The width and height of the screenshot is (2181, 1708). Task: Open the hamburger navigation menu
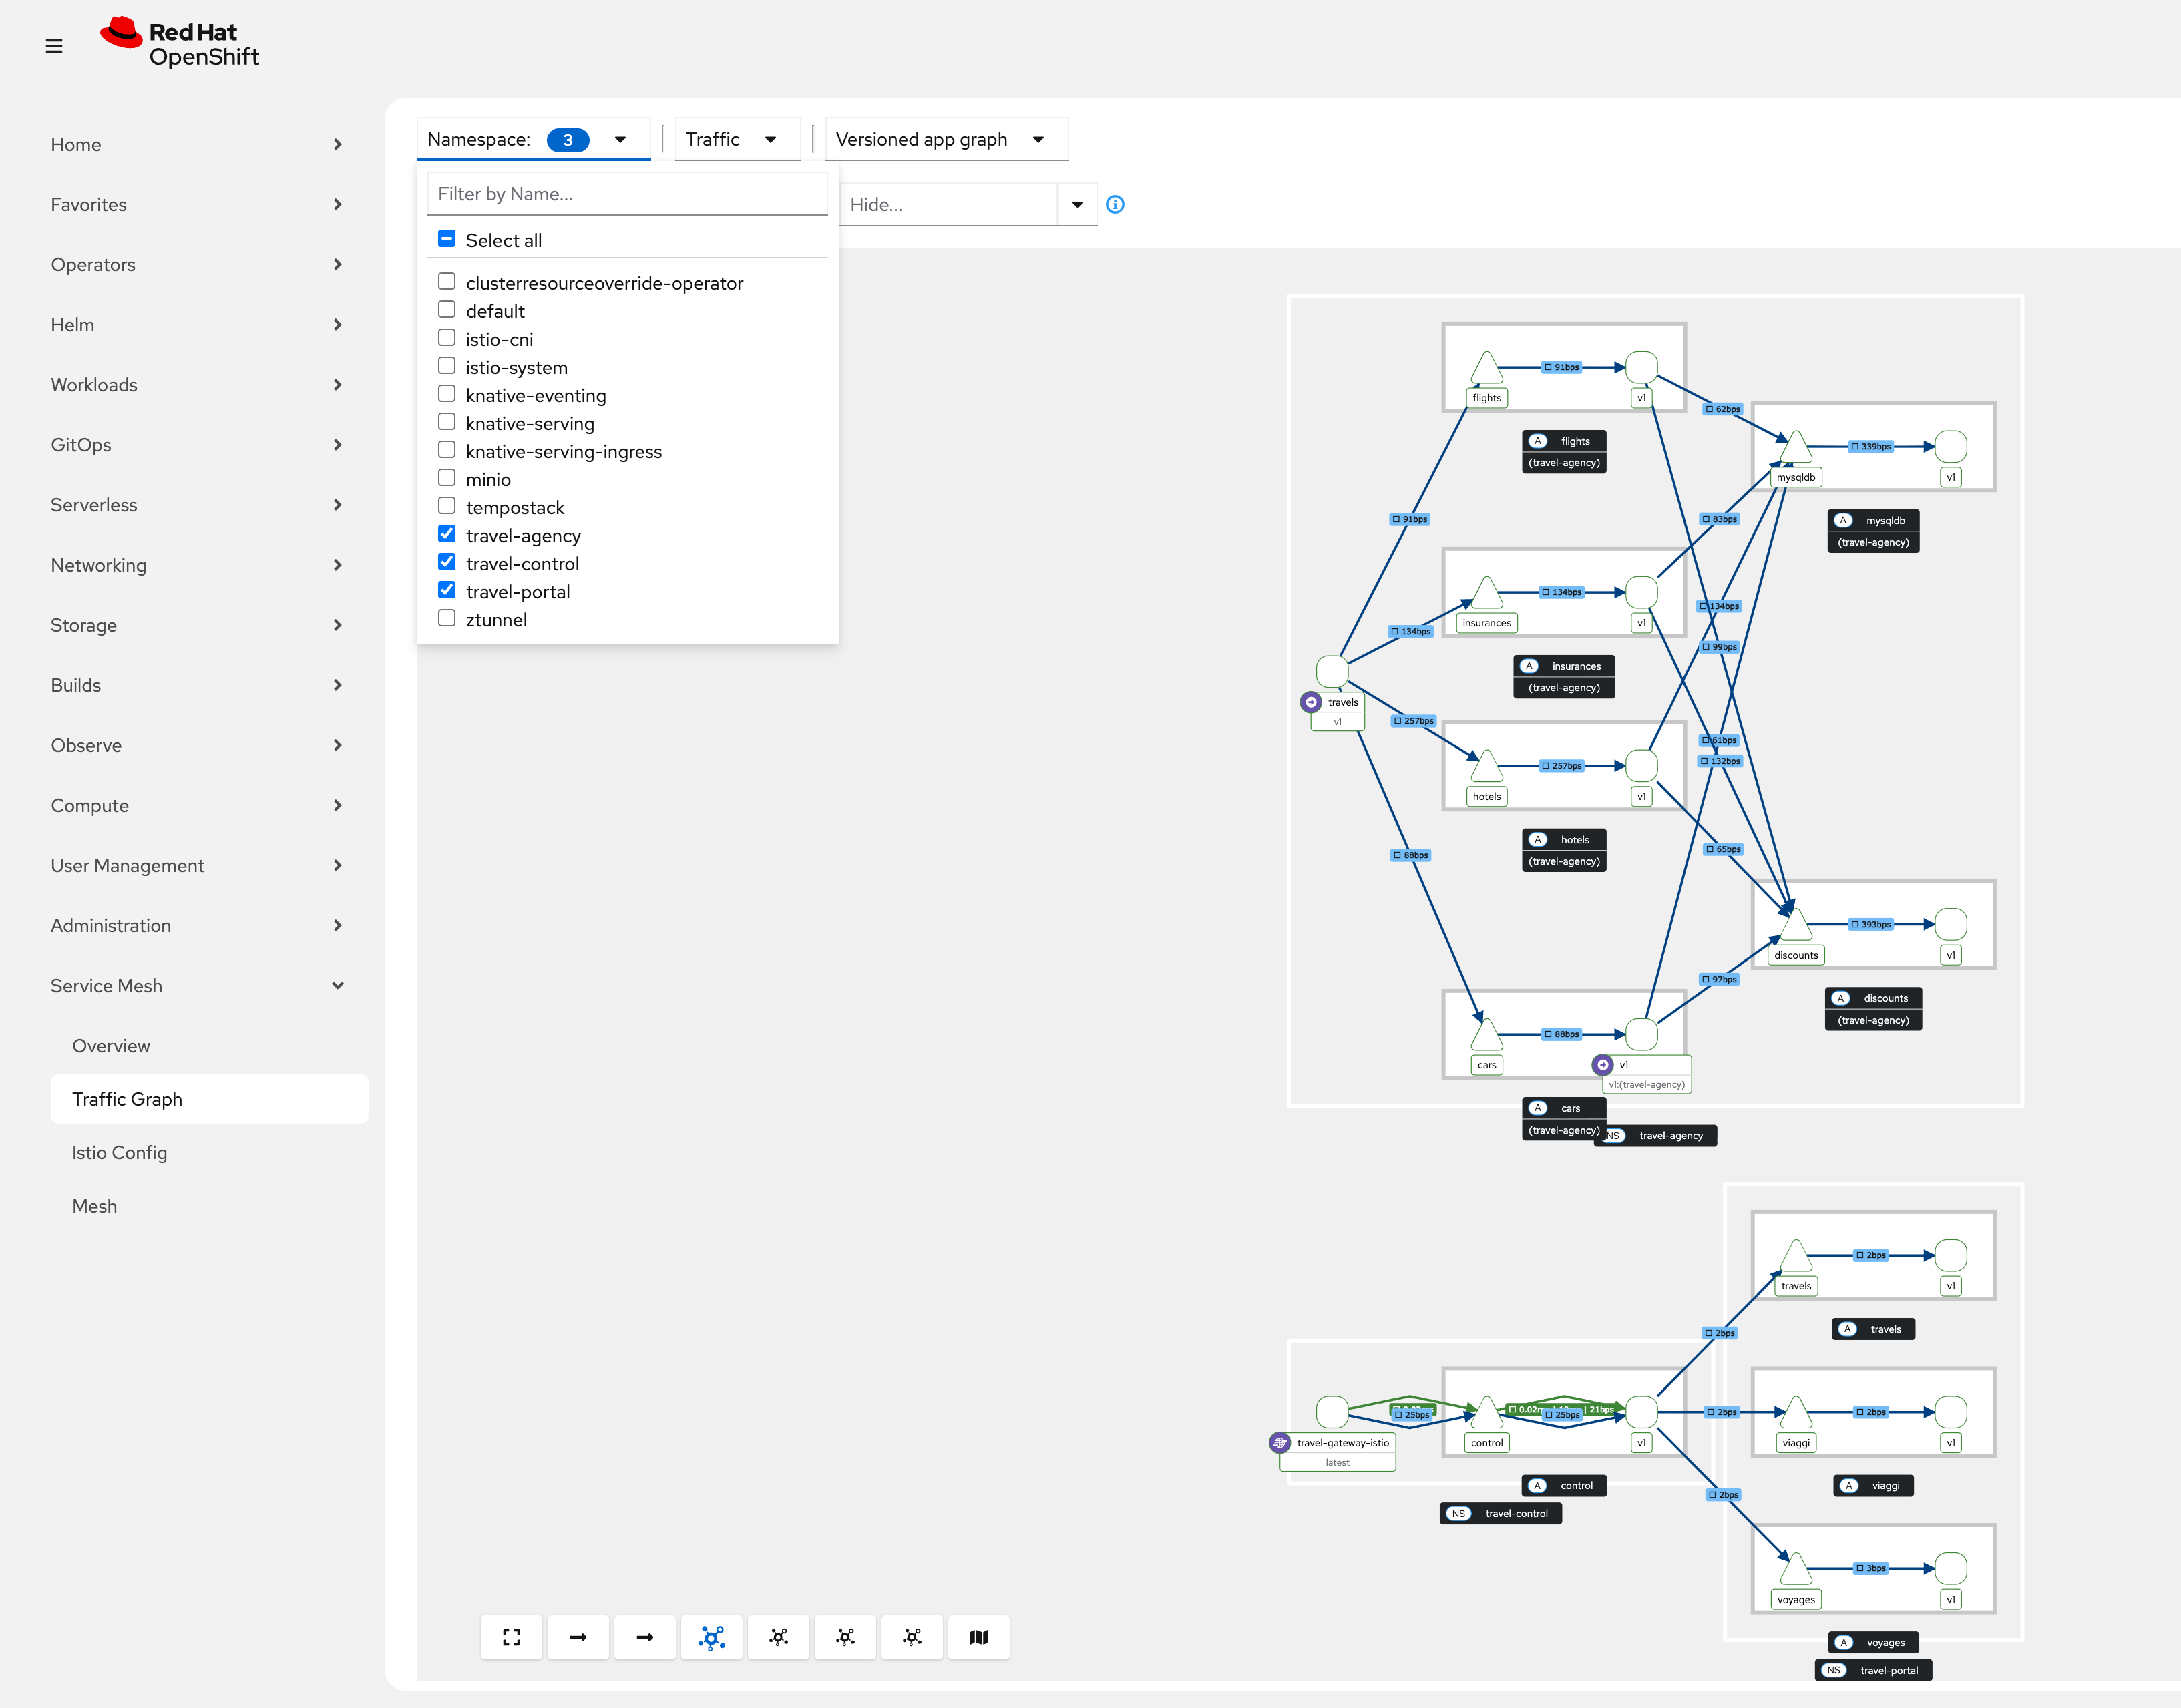tap(54, 46)
